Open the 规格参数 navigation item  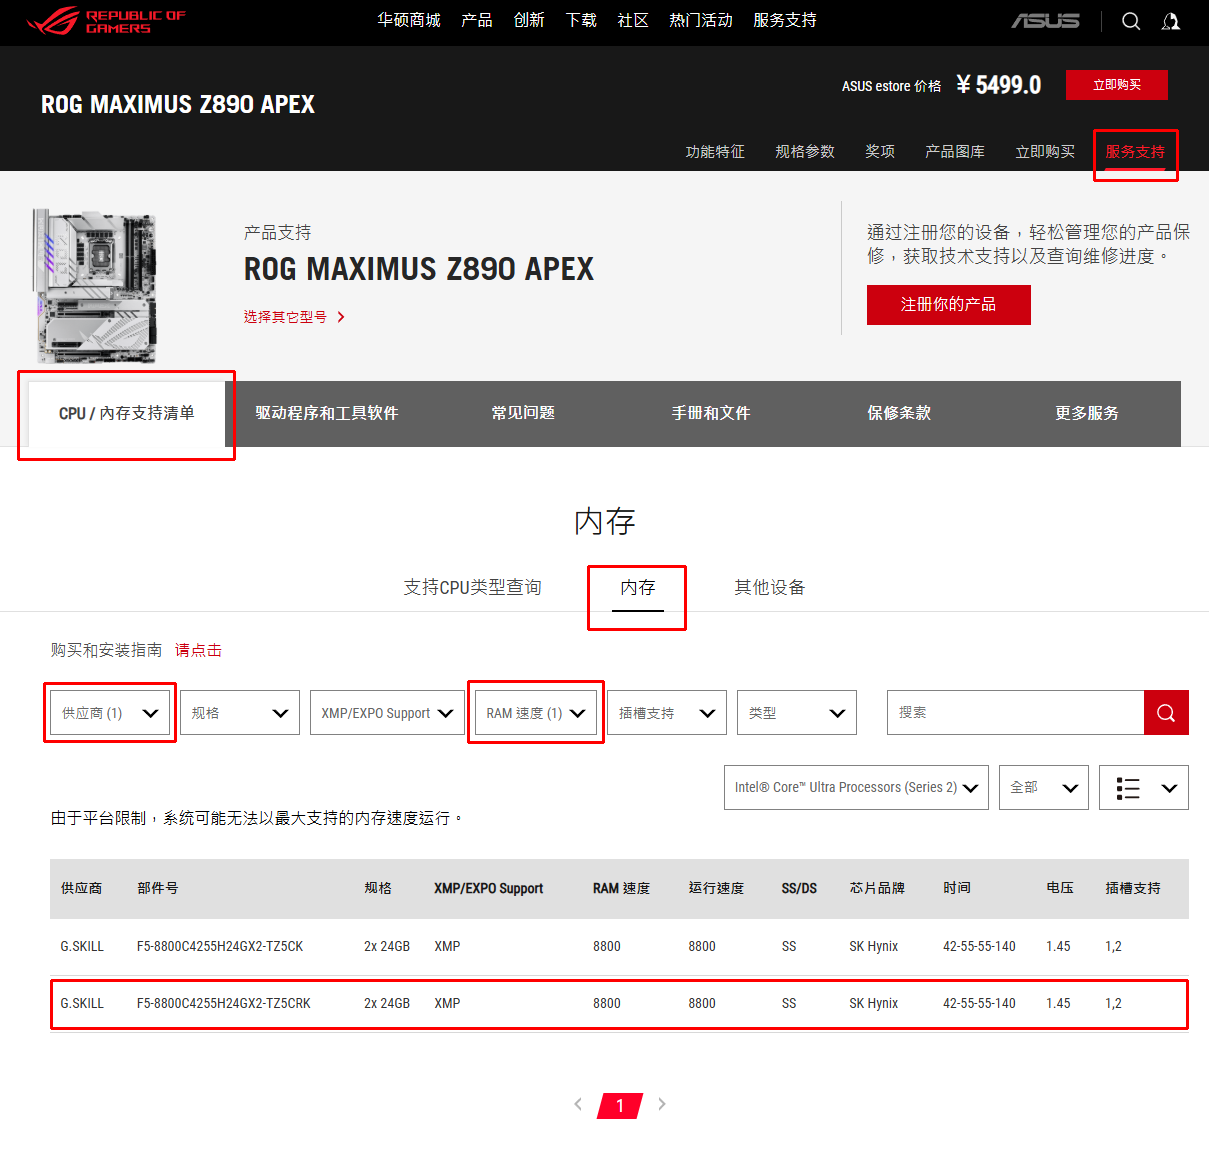[804, 152]
